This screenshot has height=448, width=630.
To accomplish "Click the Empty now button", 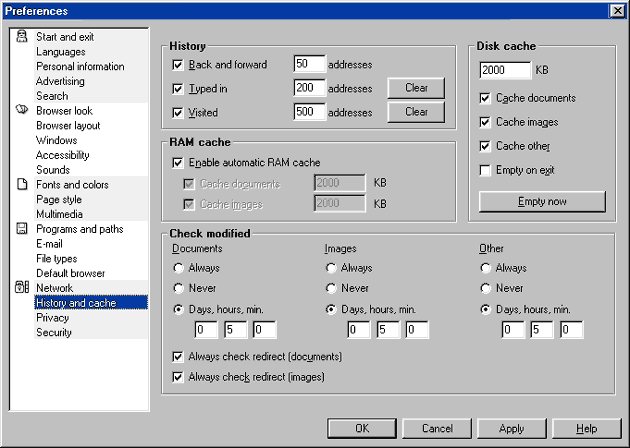I will tap(542, 201).
